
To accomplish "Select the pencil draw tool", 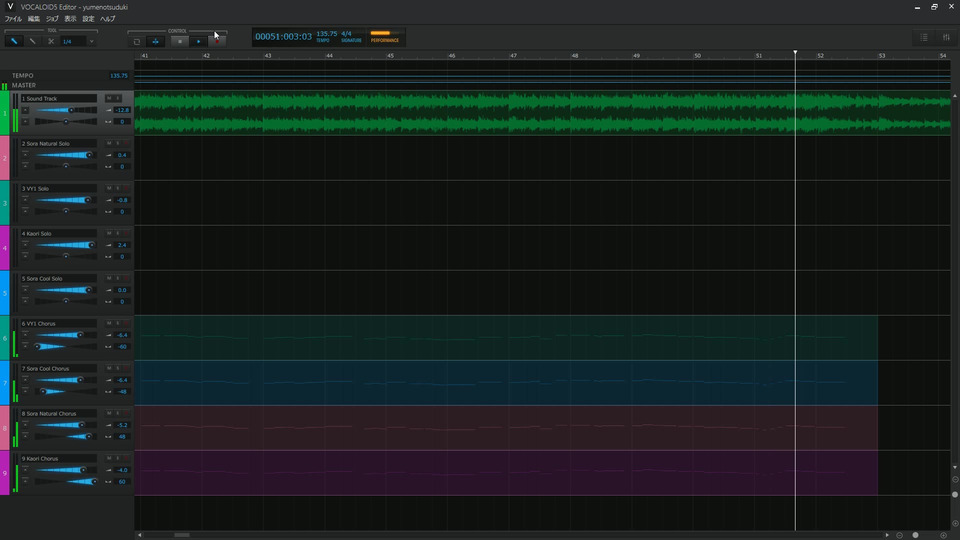I will click(15, 41).
